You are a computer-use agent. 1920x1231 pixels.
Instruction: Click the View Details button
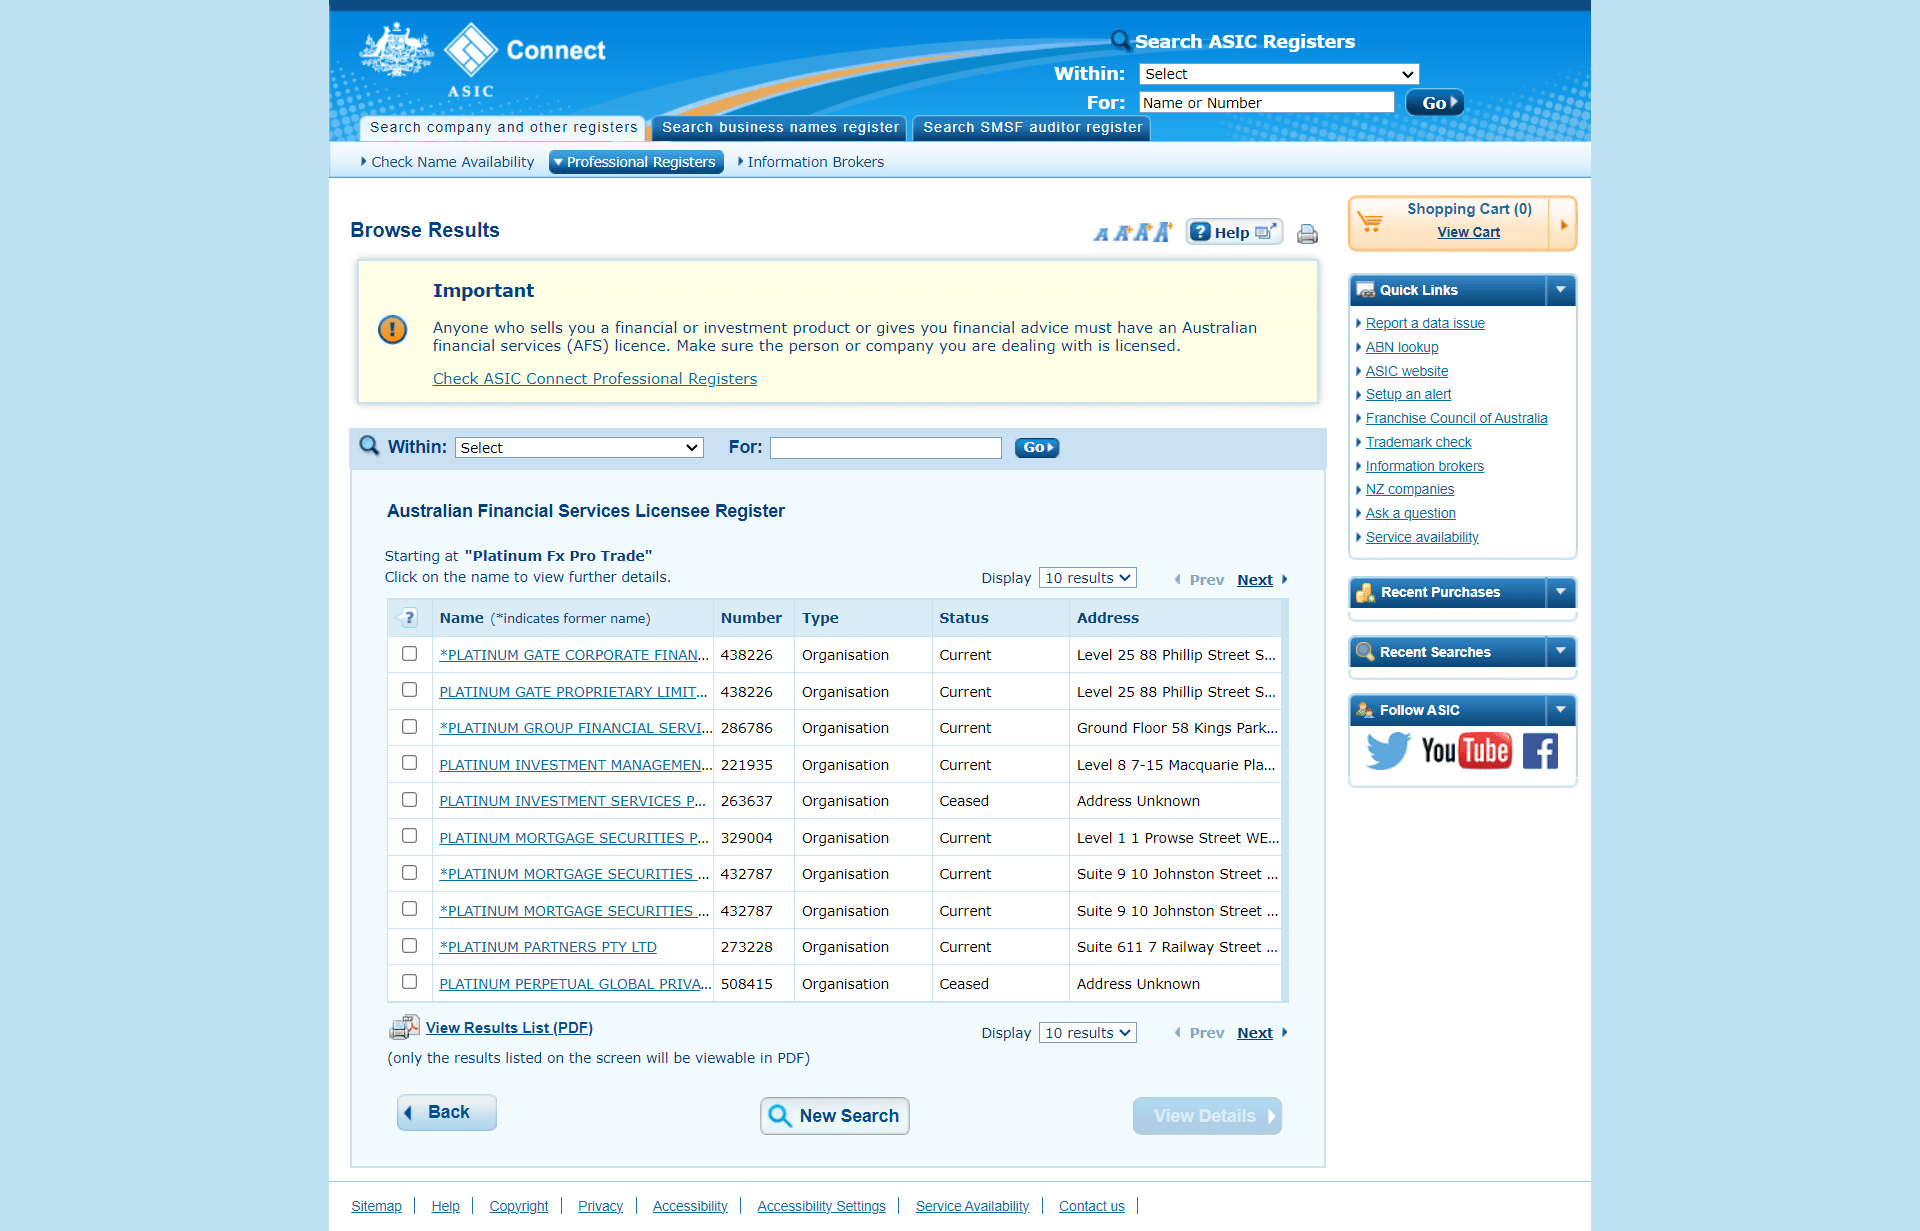[x=1207, y=1116]
